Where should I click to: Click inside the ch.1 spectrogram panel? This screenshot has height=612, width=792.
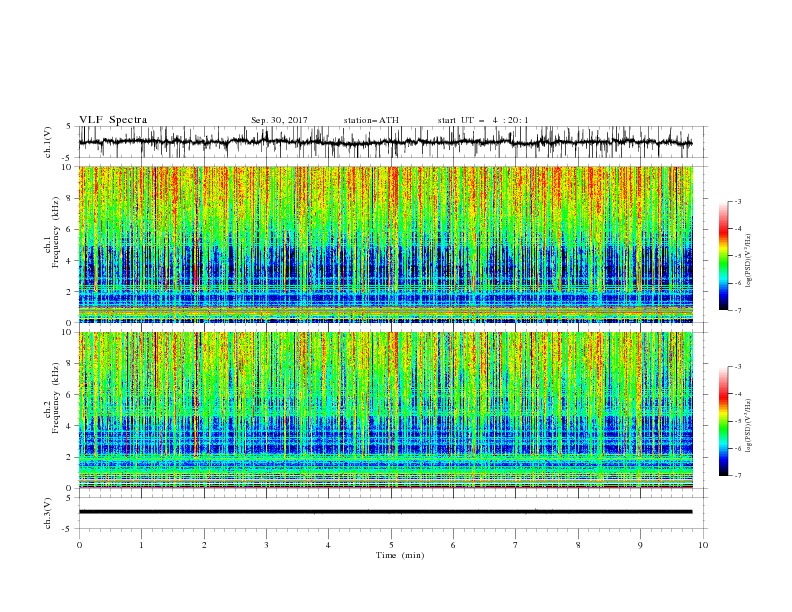click(x=385, y=244)
